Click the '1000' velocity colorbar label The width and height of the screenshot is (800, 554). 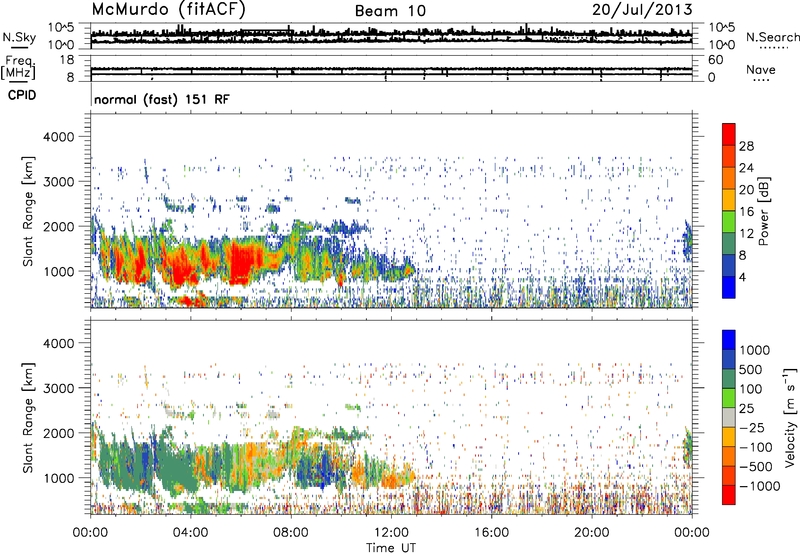click(x=755, y=350)
